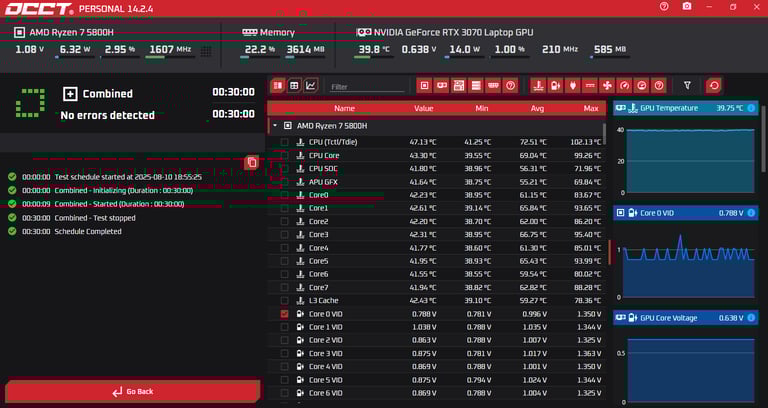Viewport: 768px width, 408px height.
Task: Copy the test log with the clipboard icon
Action: (252, 162)
